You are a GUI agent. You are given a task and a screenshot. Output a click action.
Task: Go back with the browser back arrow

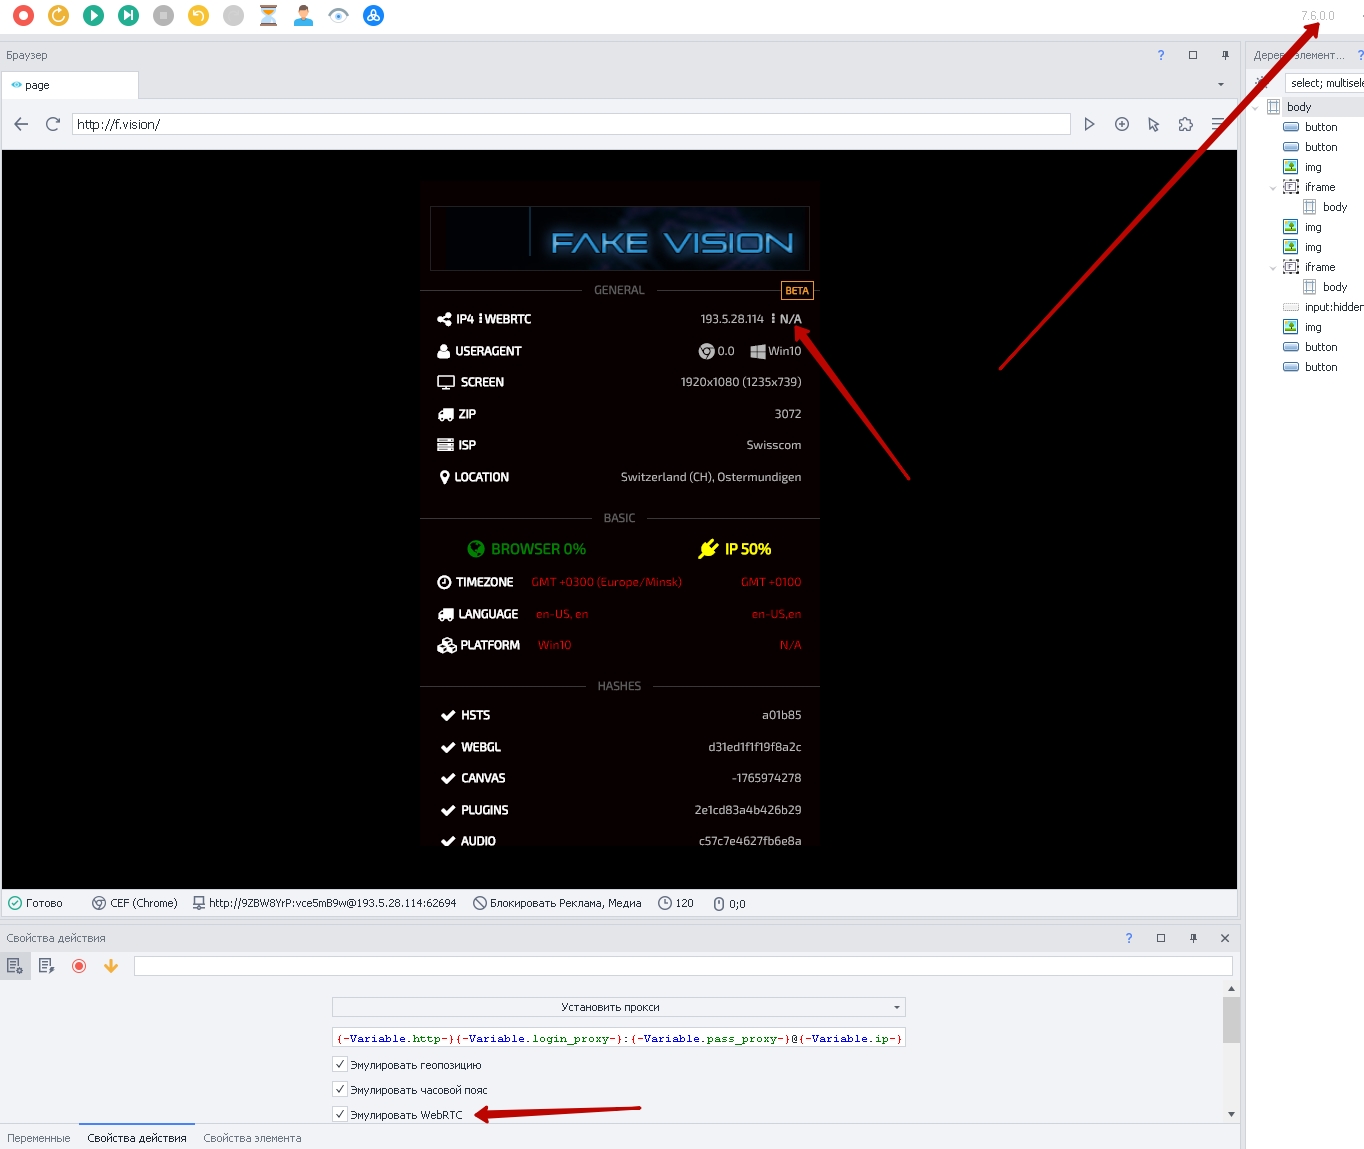click(21, 124)
